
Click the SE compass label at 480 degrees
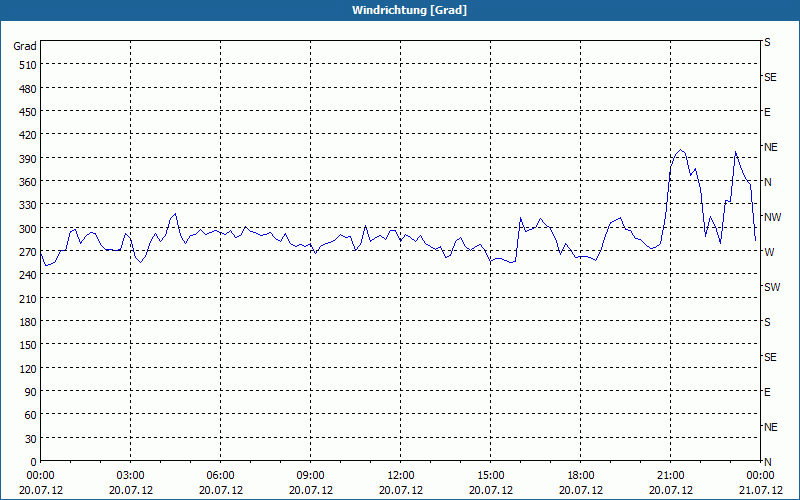pyautogui.click(x=770, y=77)
